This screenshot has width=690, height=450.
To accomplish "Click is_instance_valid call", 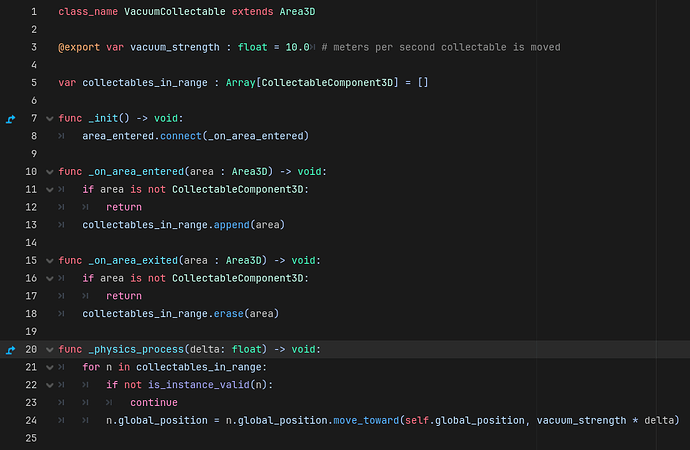I will coord(198,385).
